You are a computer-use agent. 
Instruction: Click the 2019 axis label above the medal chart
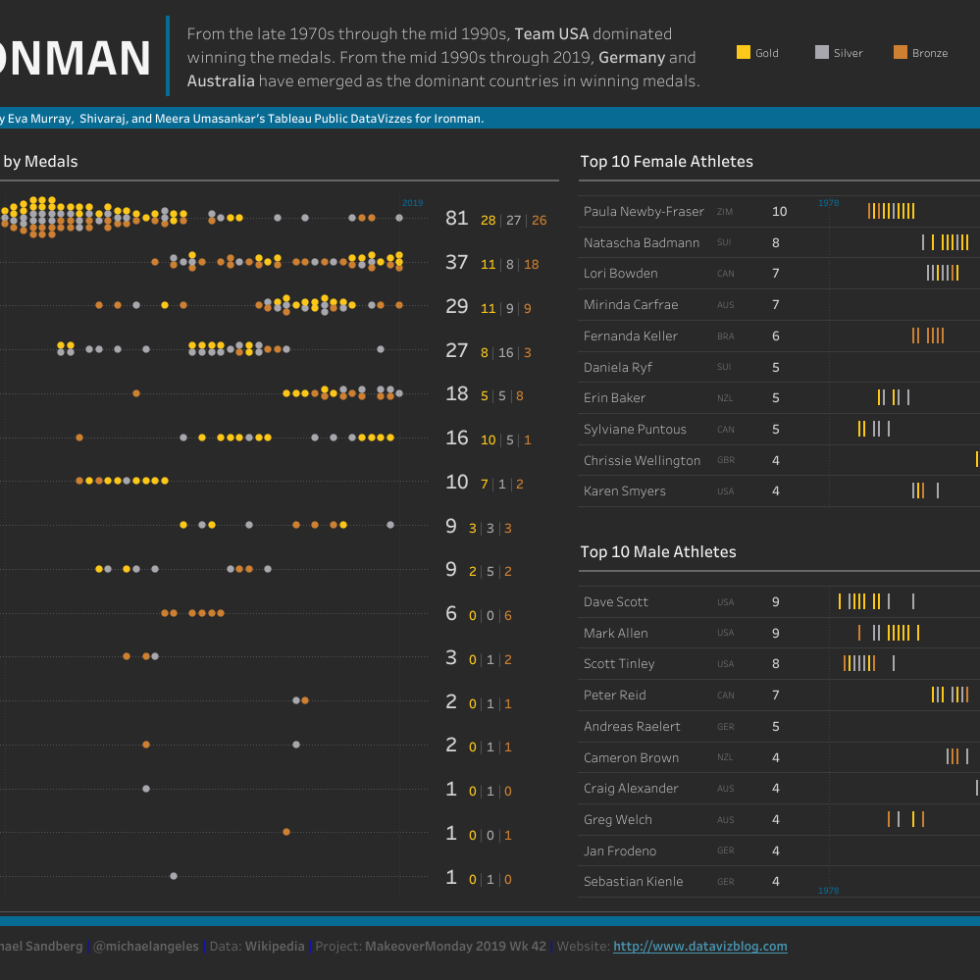pos(412,203)
